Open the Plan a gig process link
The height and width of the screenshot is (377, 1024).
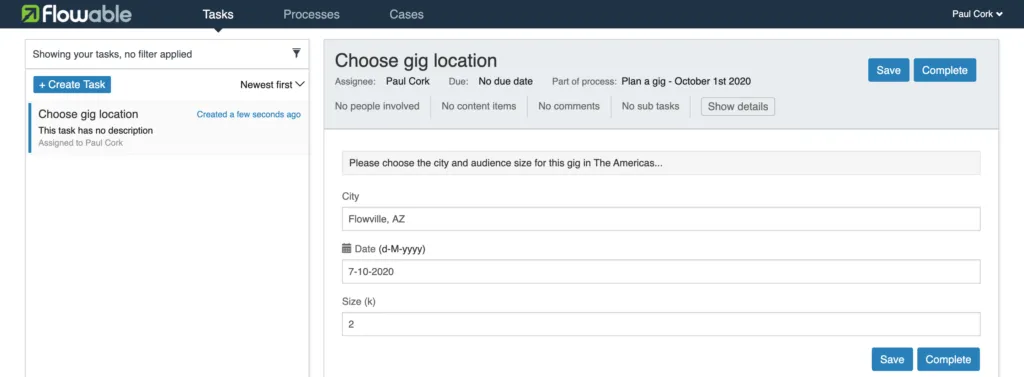click(686, 82)
